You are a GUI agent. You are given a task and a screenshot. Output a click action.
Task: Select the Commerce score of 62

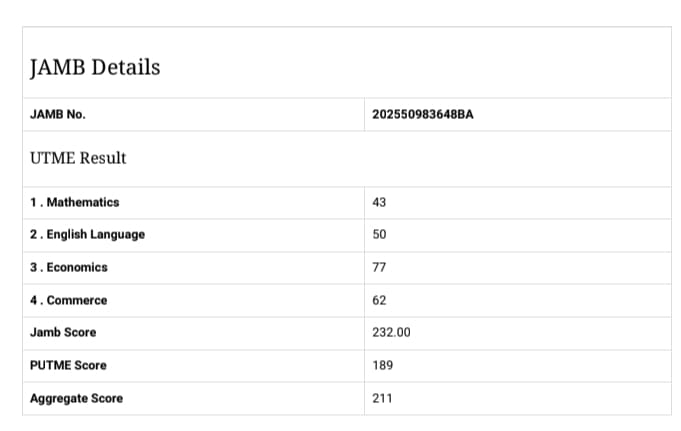[379, 300]
